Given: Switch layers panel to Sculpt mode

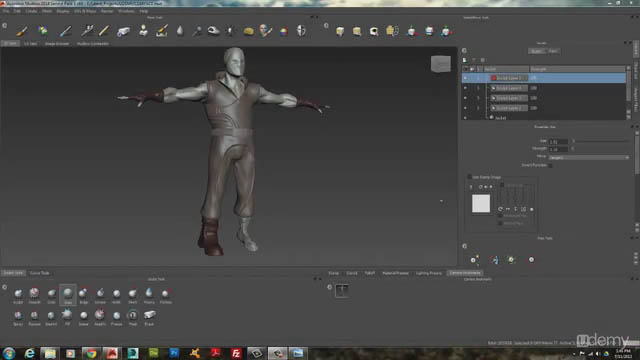Looking at the screenshot, I should click(x=536, y=51).
